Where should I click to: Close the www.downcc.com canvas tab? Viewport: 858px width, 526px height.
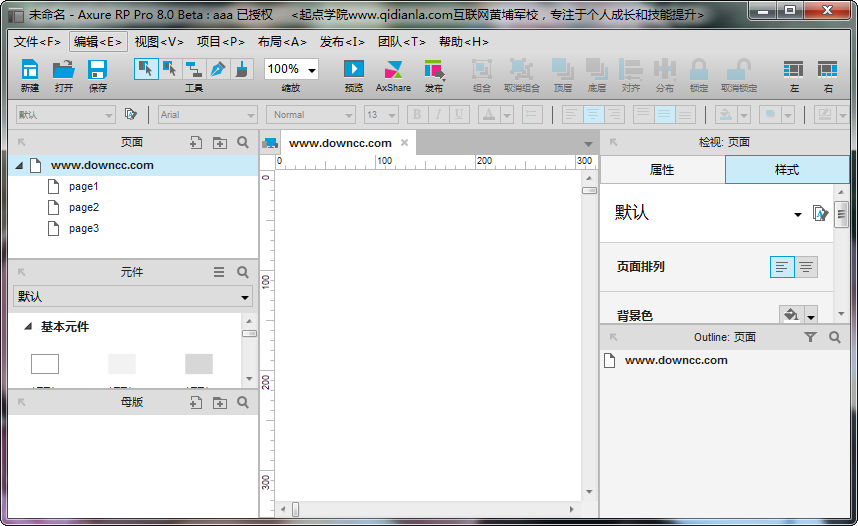(x=404, y=143)
